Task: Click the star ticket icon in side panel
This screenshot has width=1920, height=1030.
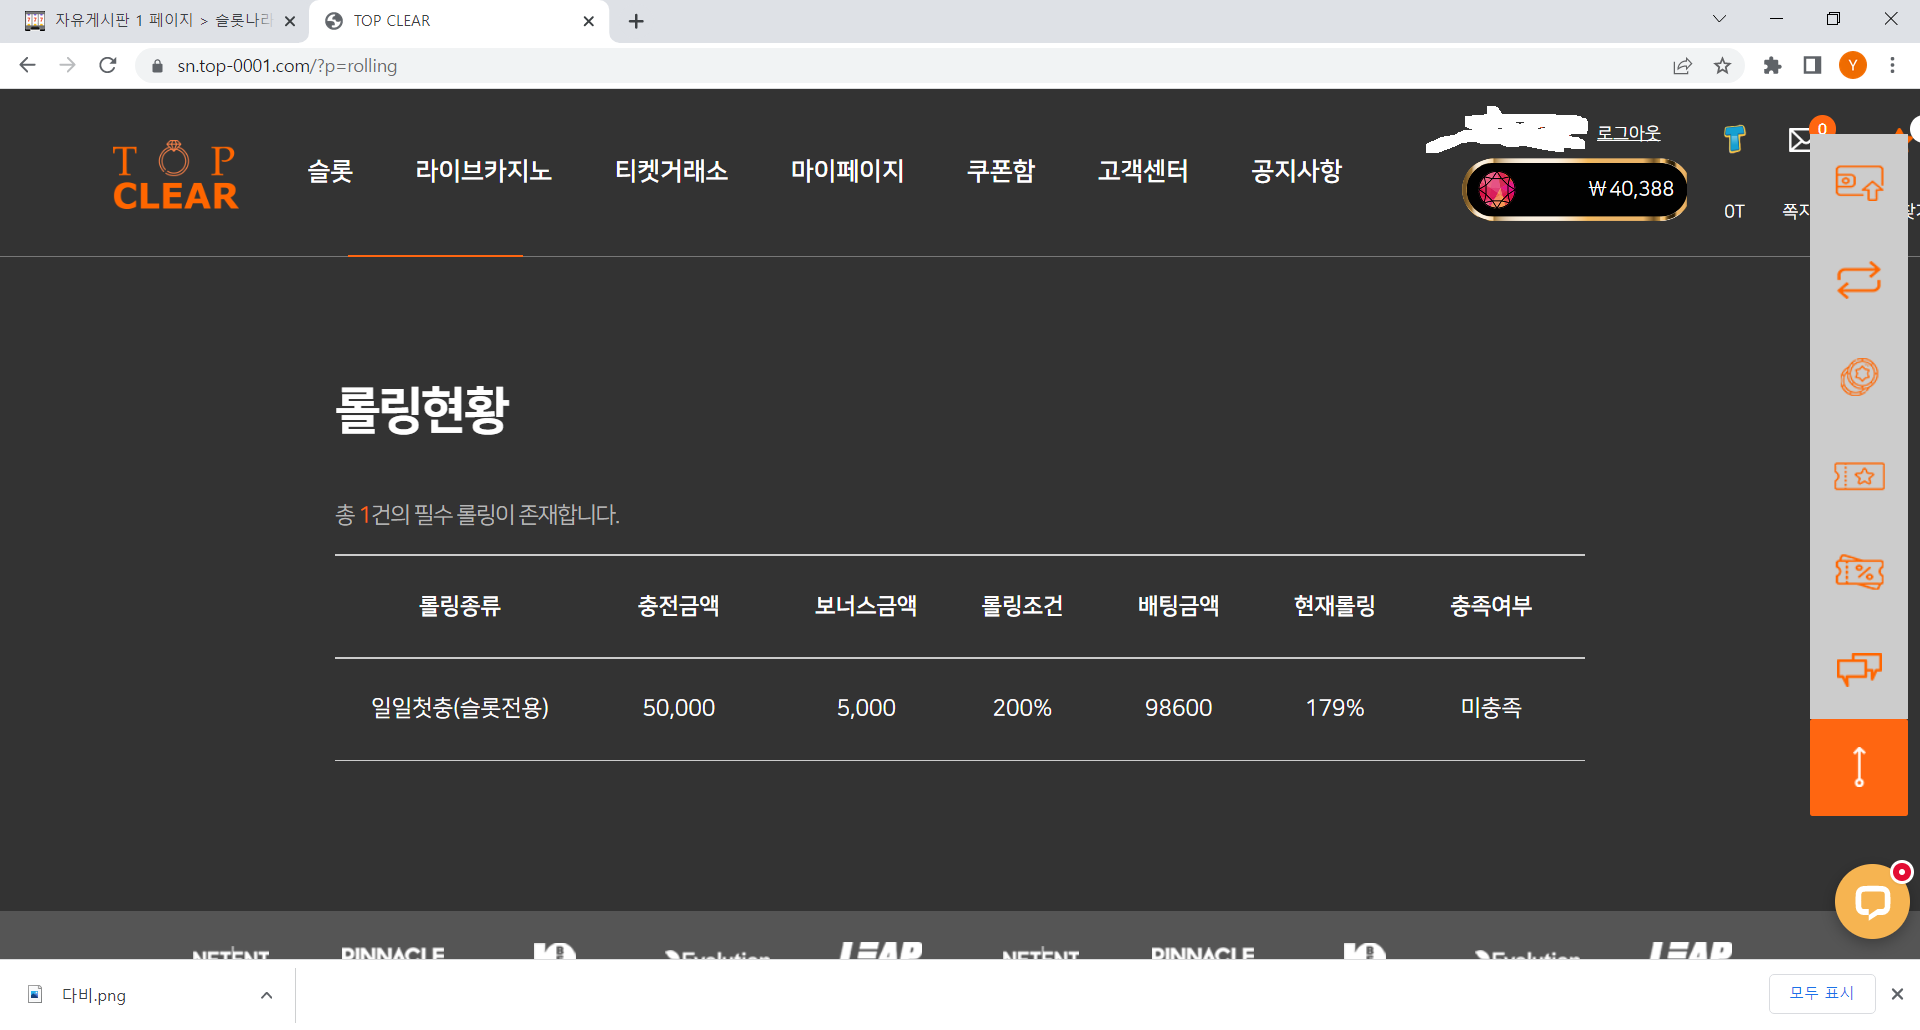Action: [1859, 476]
